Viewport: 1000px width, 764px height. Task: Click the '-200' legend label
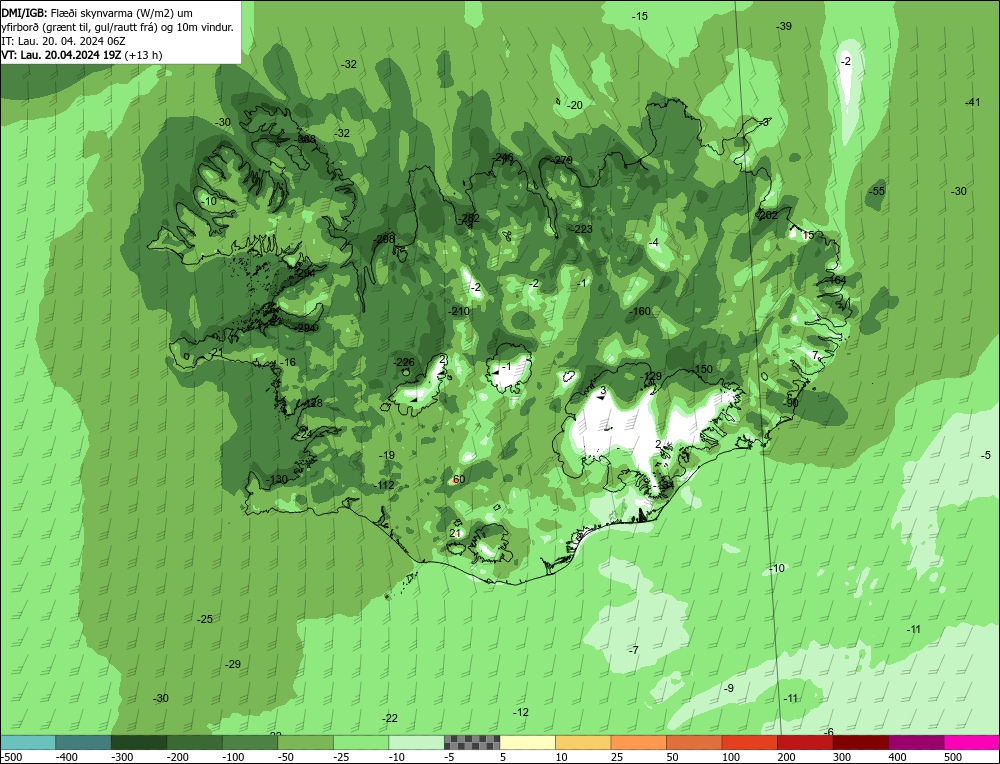click(177, 757)
